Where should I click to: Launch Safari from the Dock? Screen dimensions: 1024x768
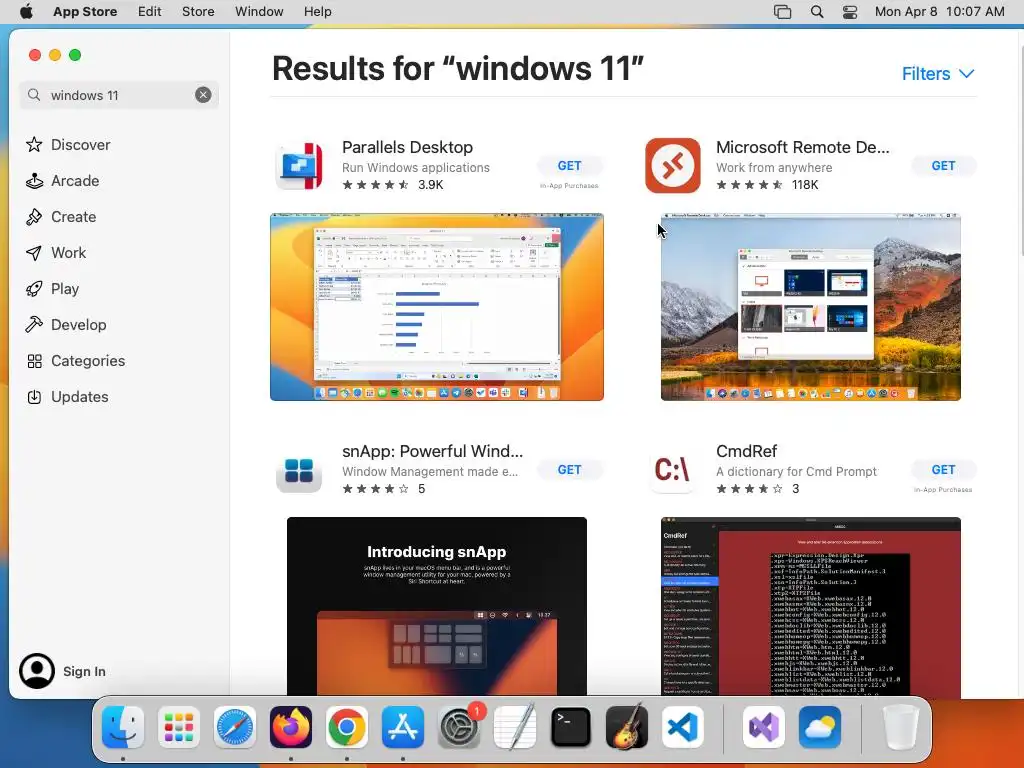click(234, 727)
